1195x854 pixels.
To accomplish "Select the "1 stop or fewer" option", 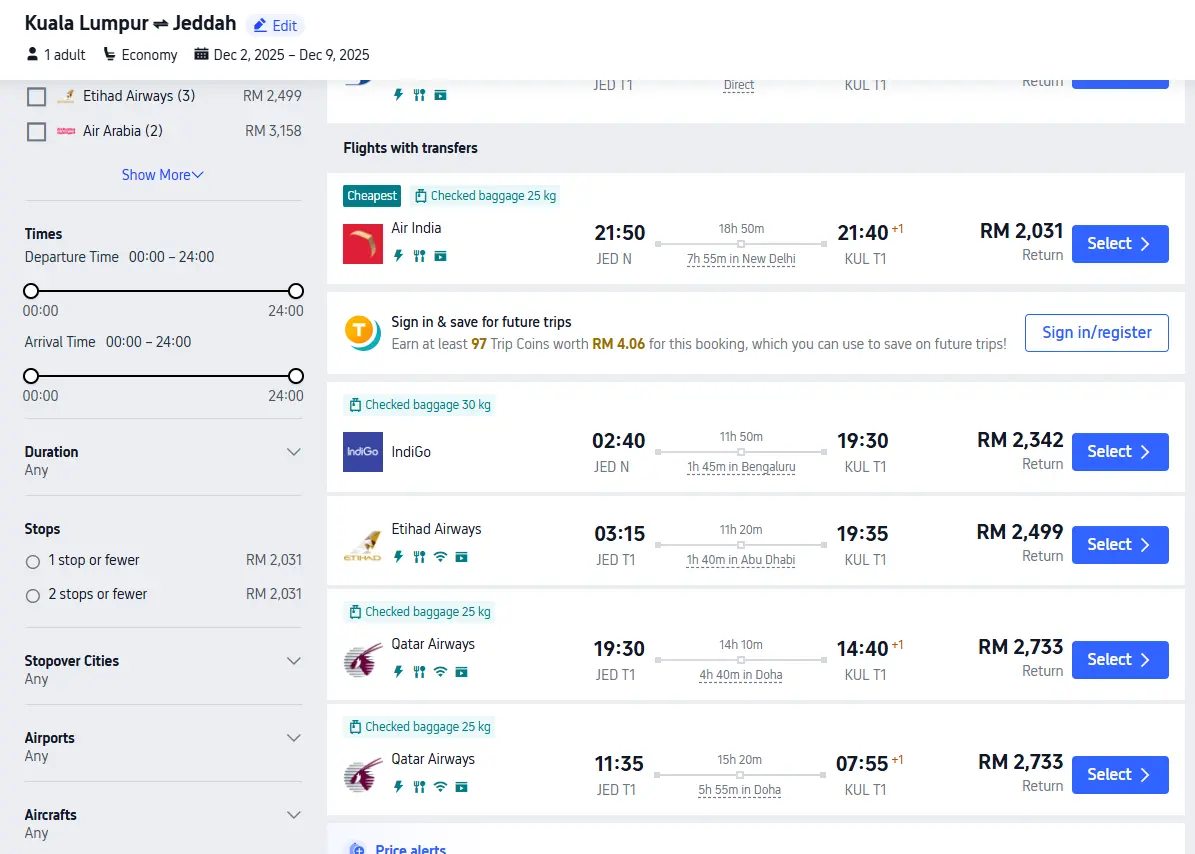I will [33, 562].
